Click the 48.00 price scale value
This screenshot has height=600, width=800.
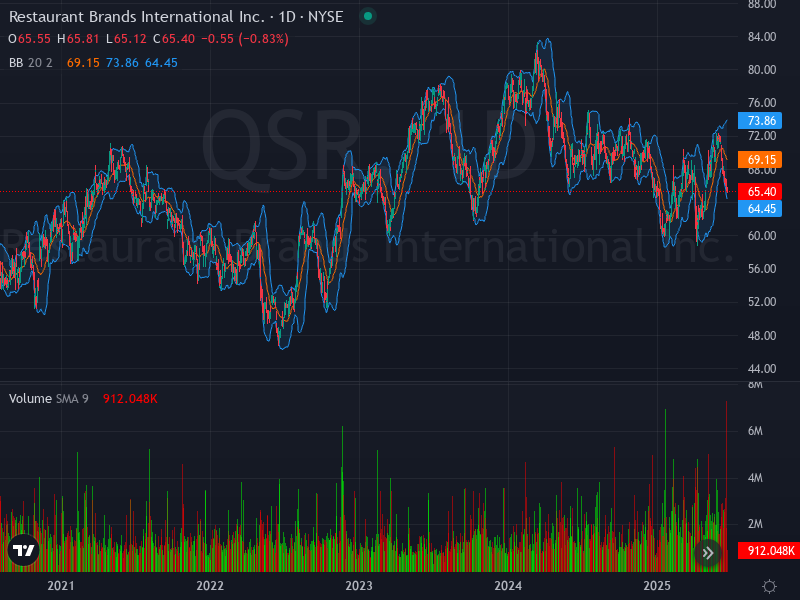coord(762,336)
